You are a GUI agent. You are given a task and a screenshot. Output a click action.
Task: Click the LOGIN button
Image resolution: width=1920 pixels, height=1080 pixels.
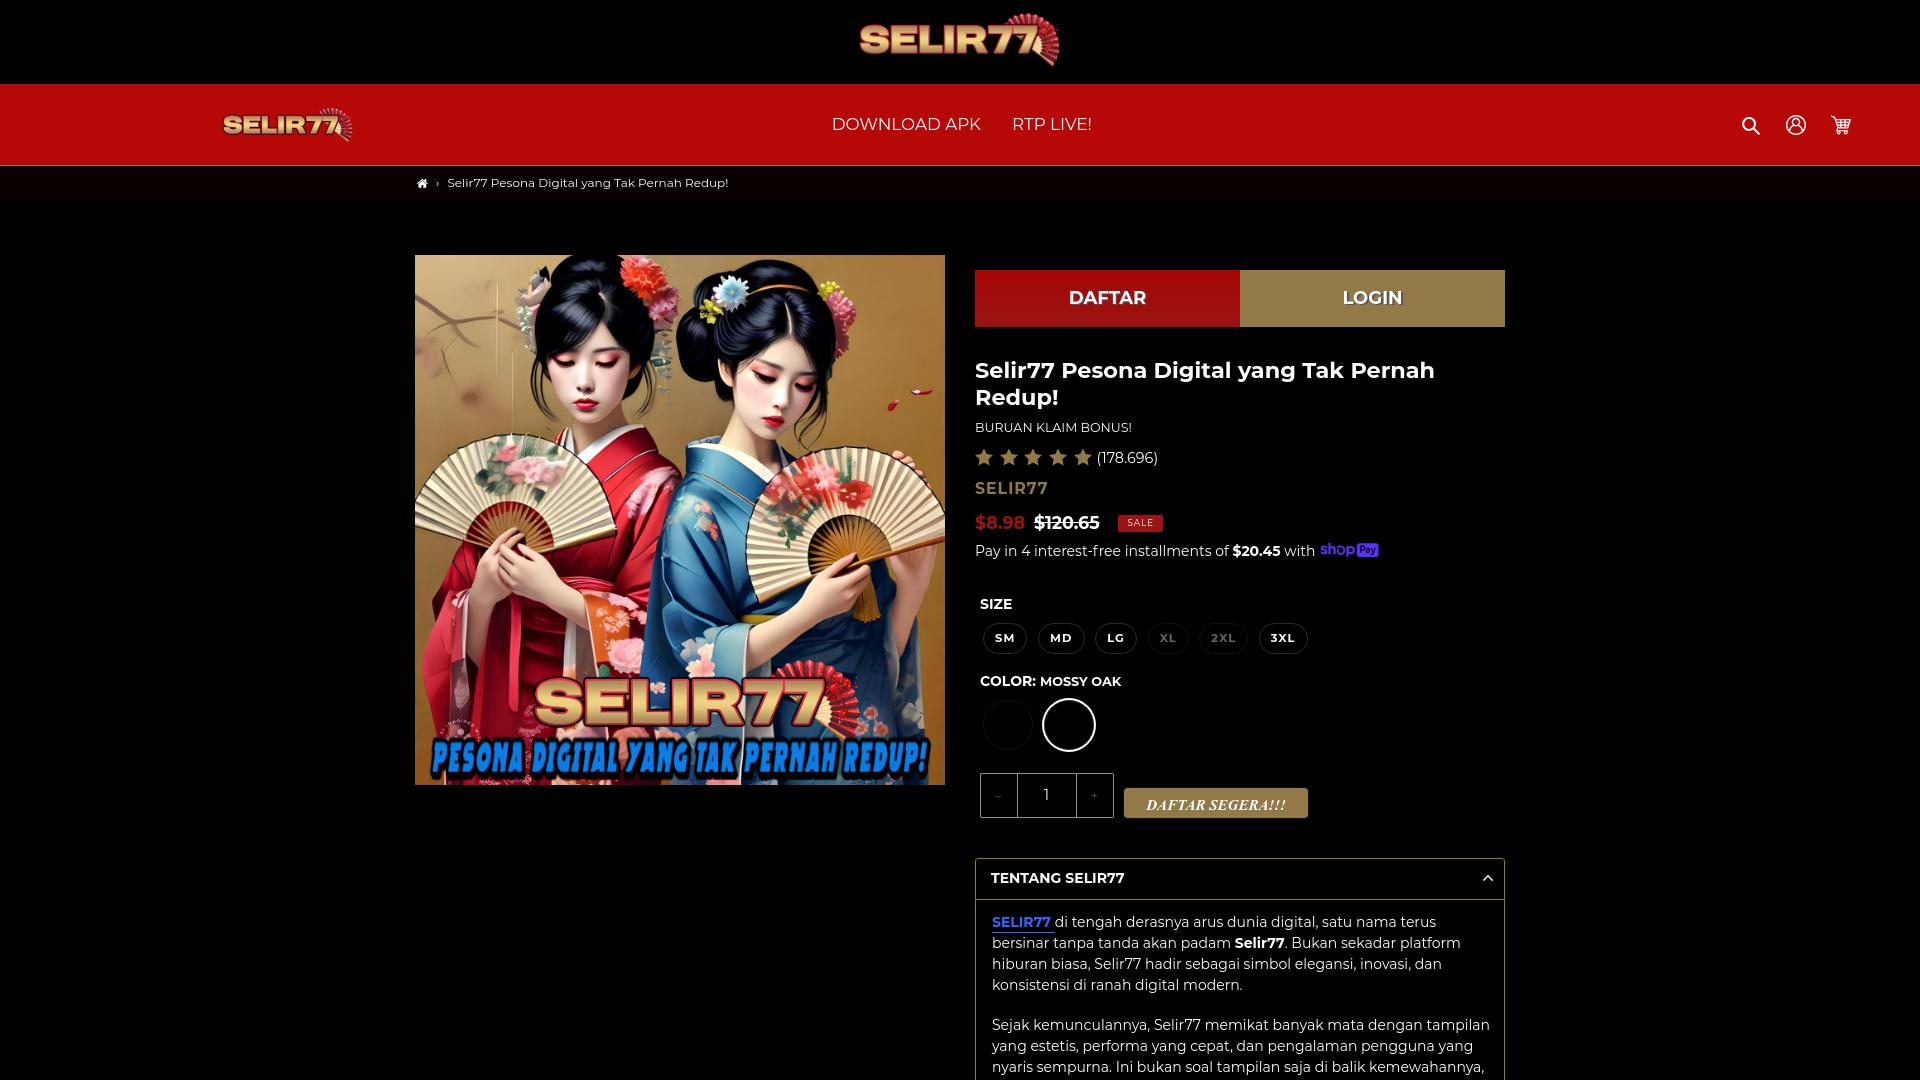click(x=1372, y=298)
